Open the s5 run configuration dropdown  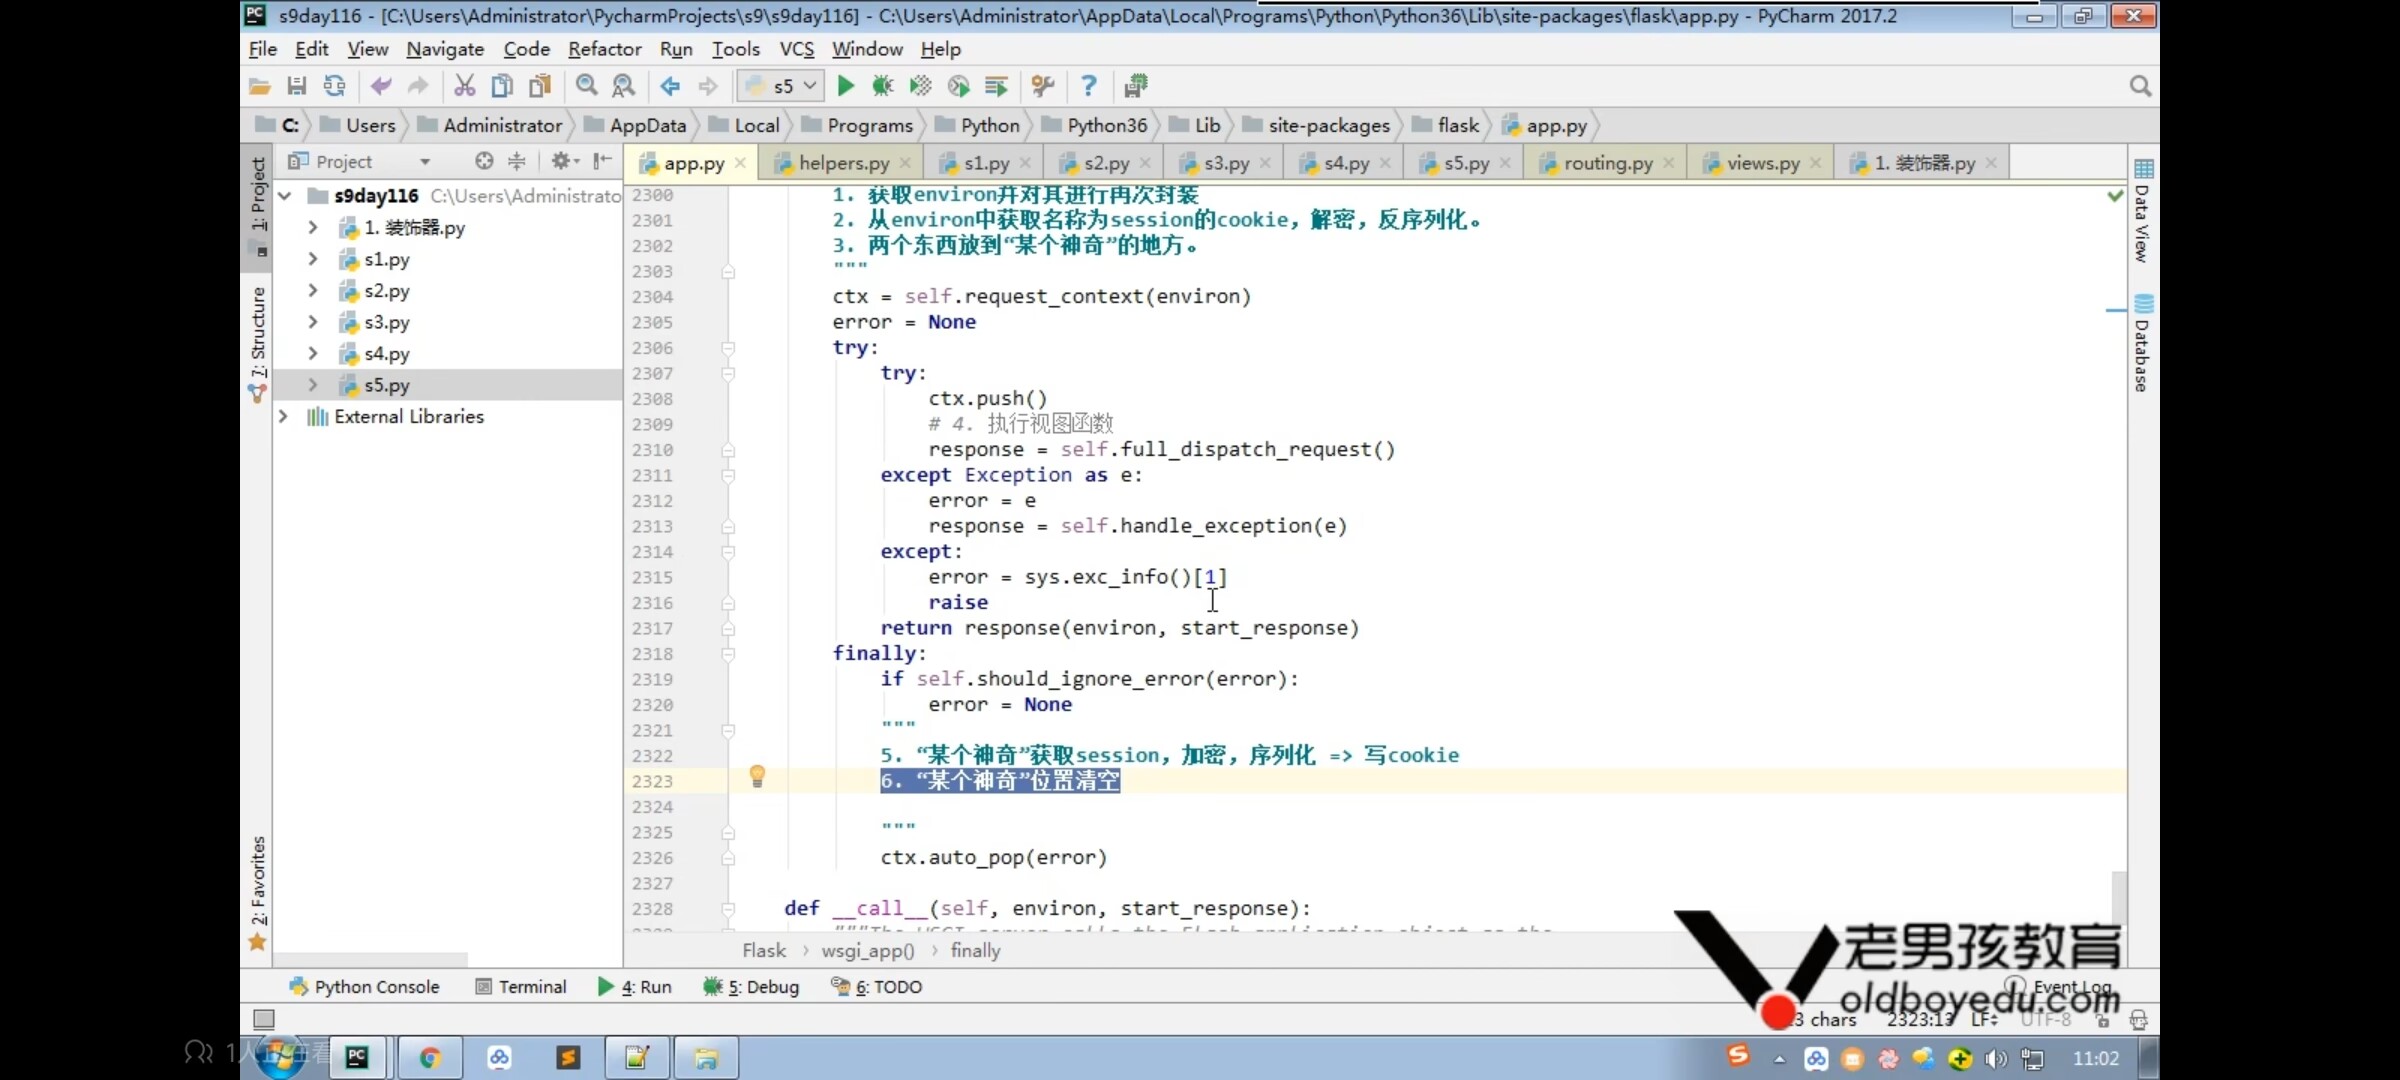[x=782, y=86]
